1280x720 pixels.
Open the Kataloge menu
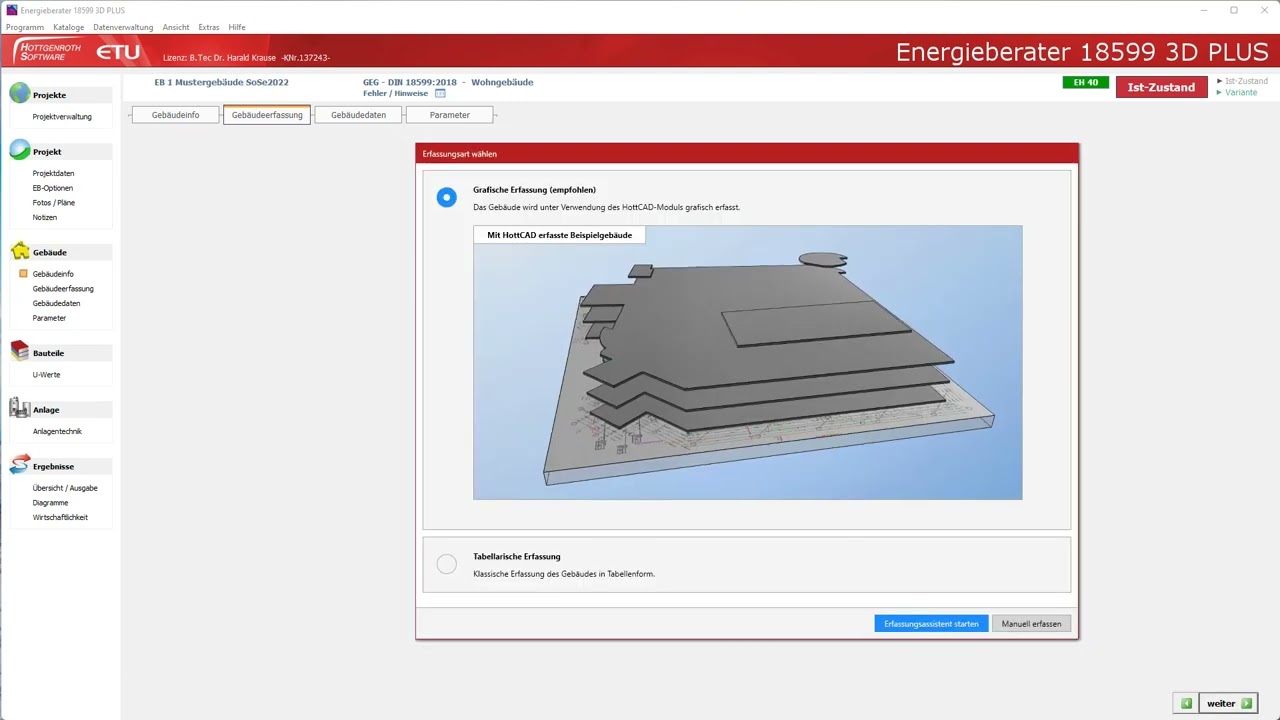[69, 27]
